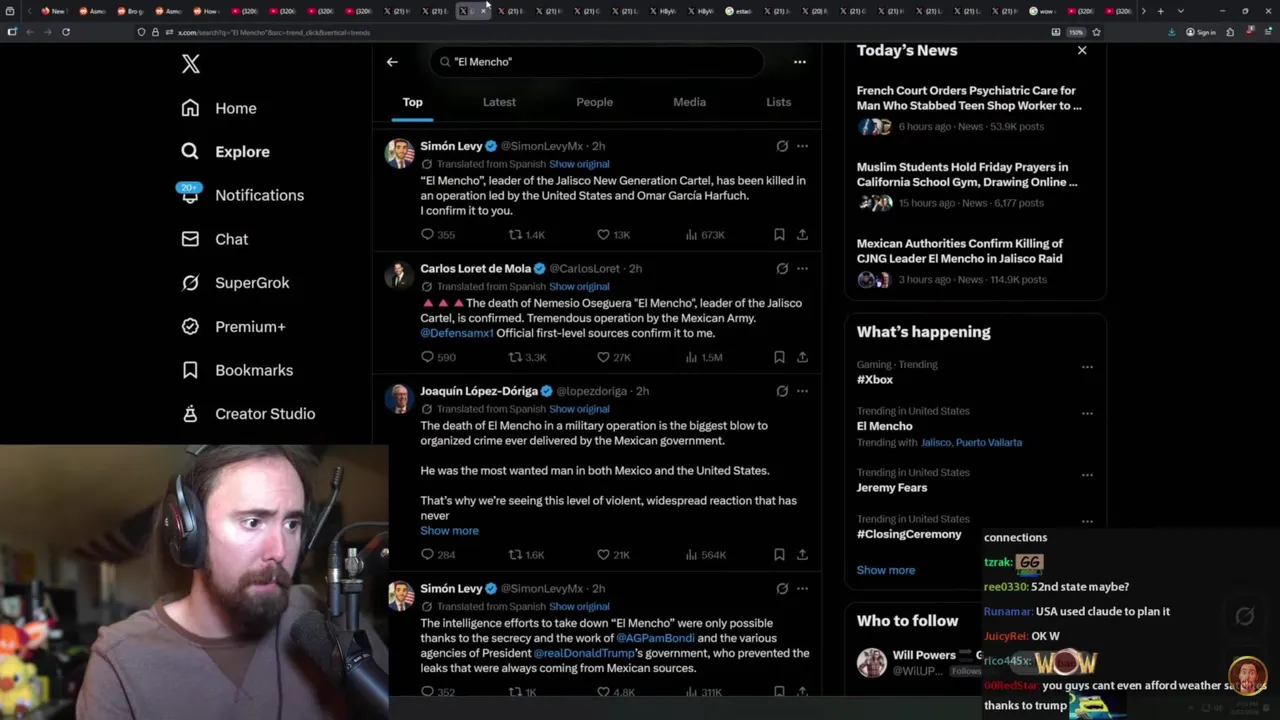Switch to the People tab
This screenshot has height=720, width=1280.
(594, 102)
